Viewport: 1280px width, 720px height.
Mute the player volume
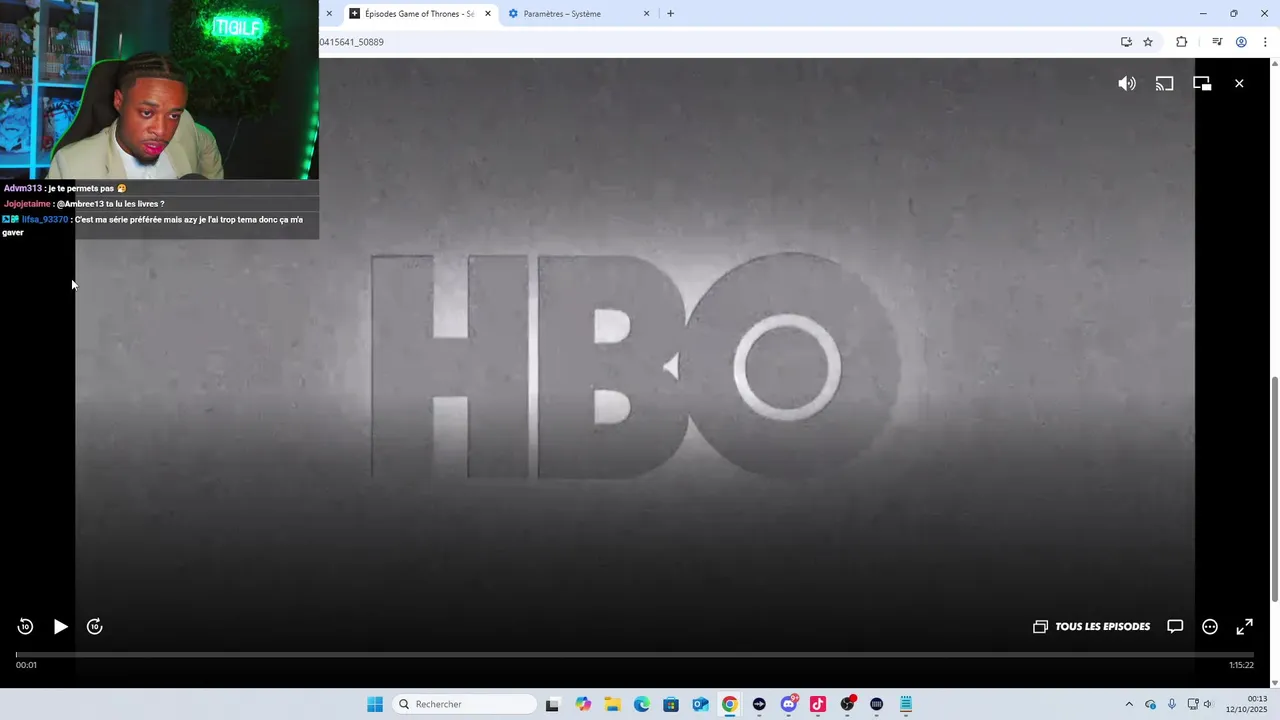click(x=1127, y=84)
